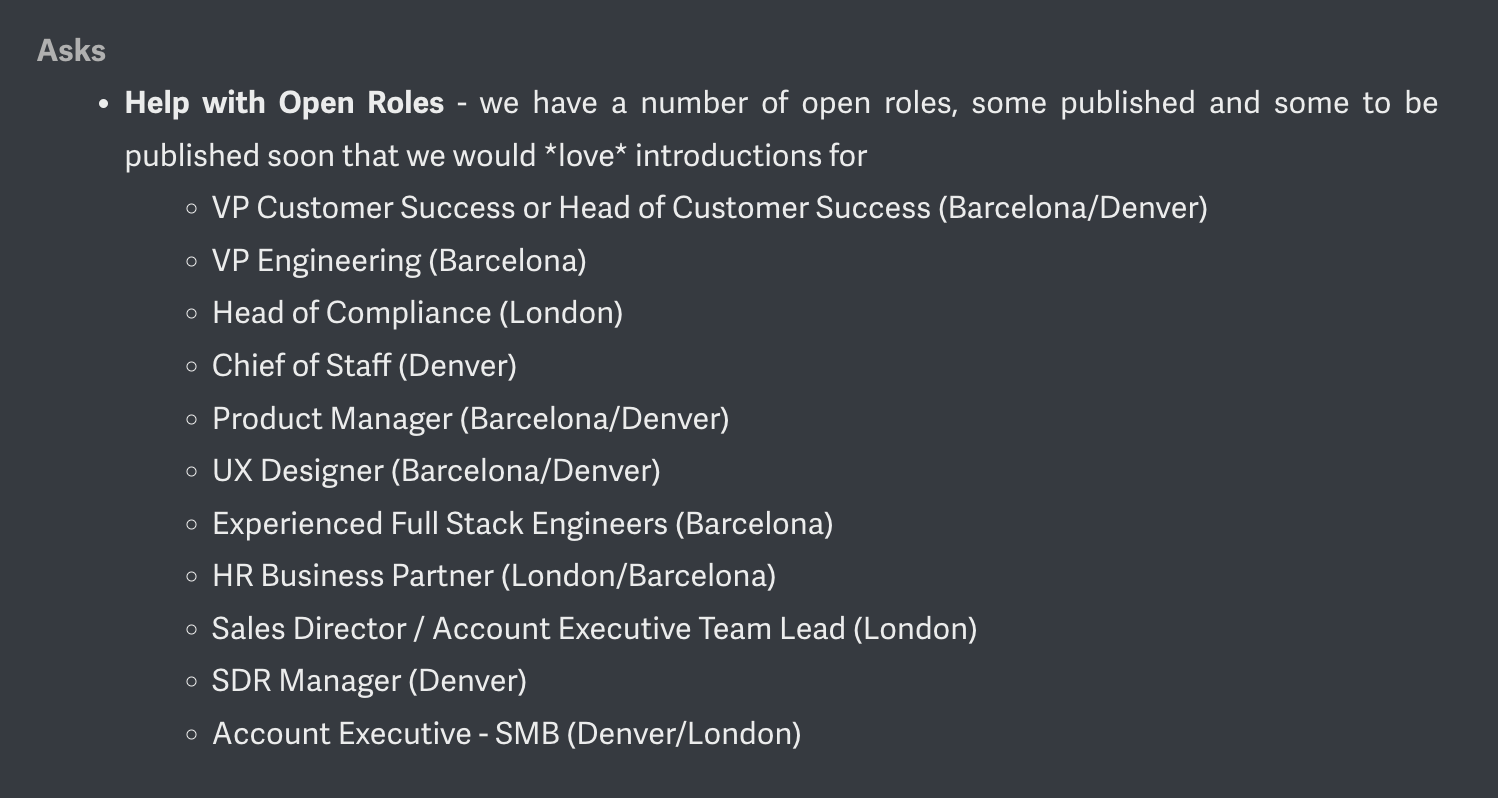The image size is (1498, 798).
Task: Click the SDR Manager (Denver) list item
Action: (x=369, y=681)
